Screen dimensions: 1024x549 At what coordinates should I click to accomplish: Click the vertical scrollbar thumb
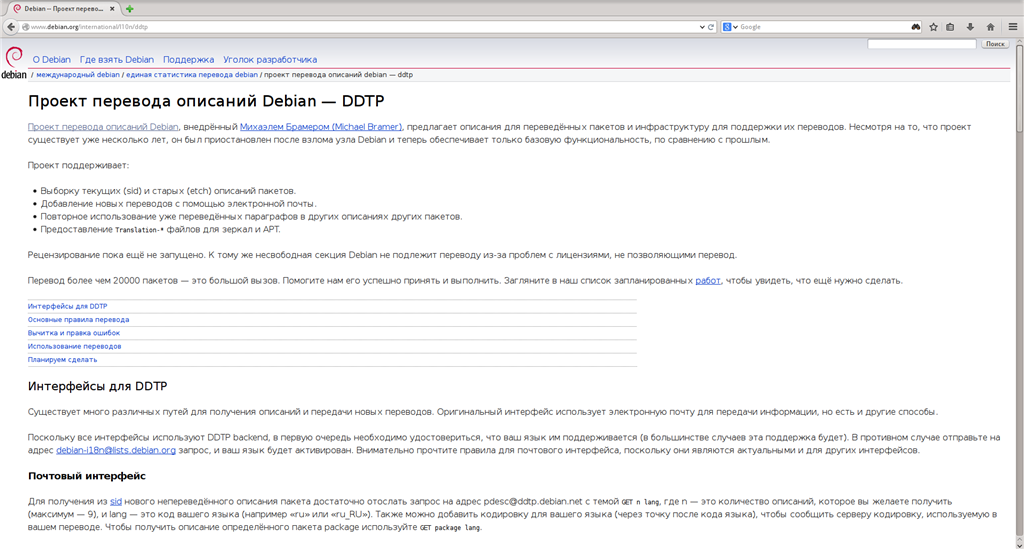[1019, 88]
